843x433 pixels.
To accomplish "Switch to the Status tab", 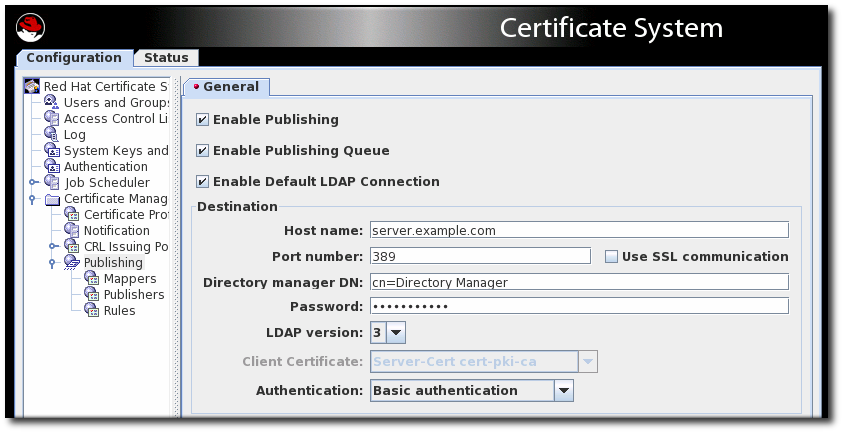I will [x=166, y=58].
